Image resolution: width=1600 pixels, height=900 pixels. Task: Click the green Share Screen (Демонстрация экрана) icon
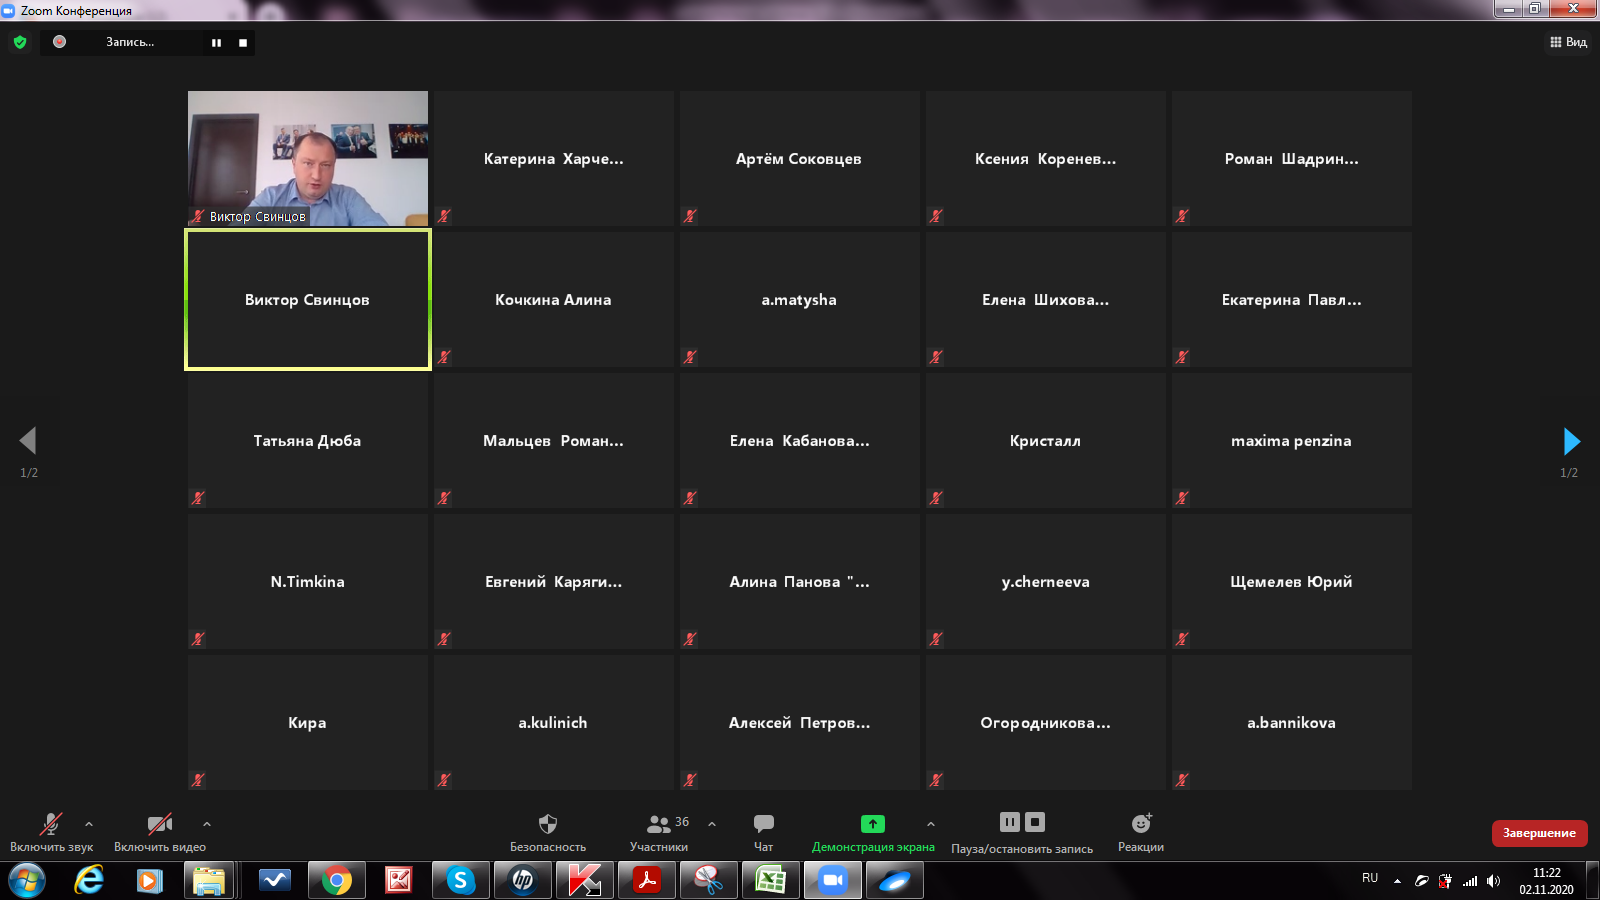pyautogui.click(x=872, y=824)
